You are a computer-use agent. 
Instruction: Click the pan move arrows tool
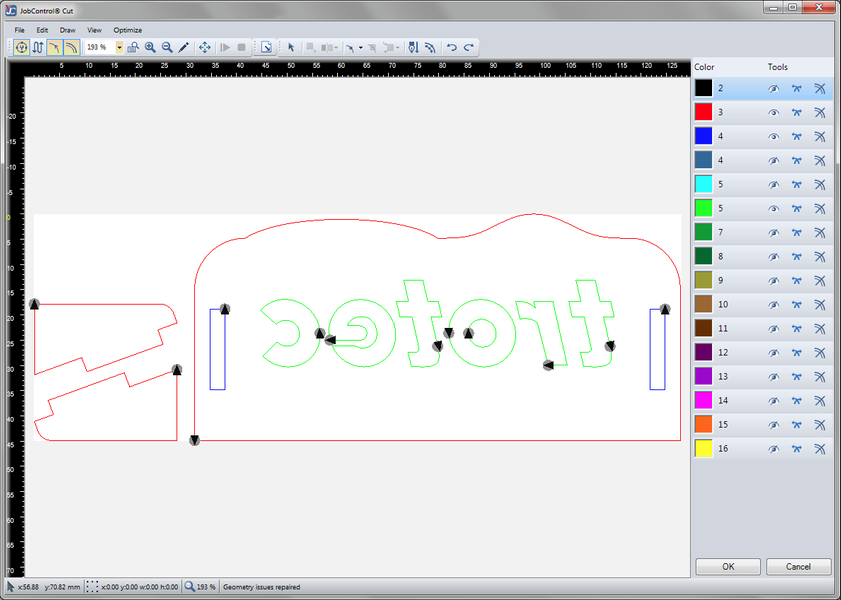[205, 47]
